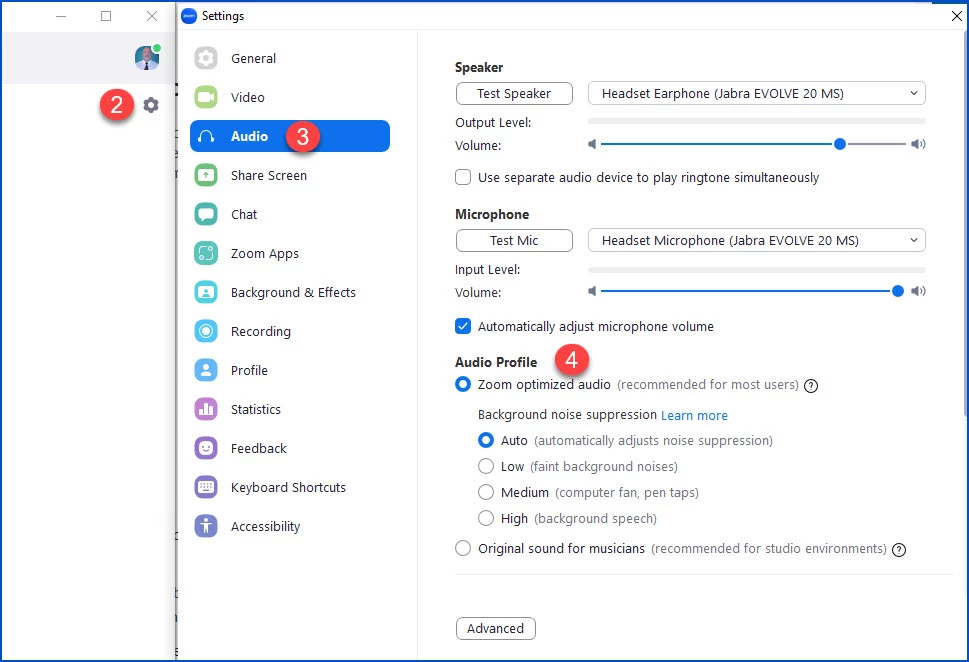Click the Zoom logo in Settings title bar
The height and width of the screenshot is (662, 969).
point(189,16)
